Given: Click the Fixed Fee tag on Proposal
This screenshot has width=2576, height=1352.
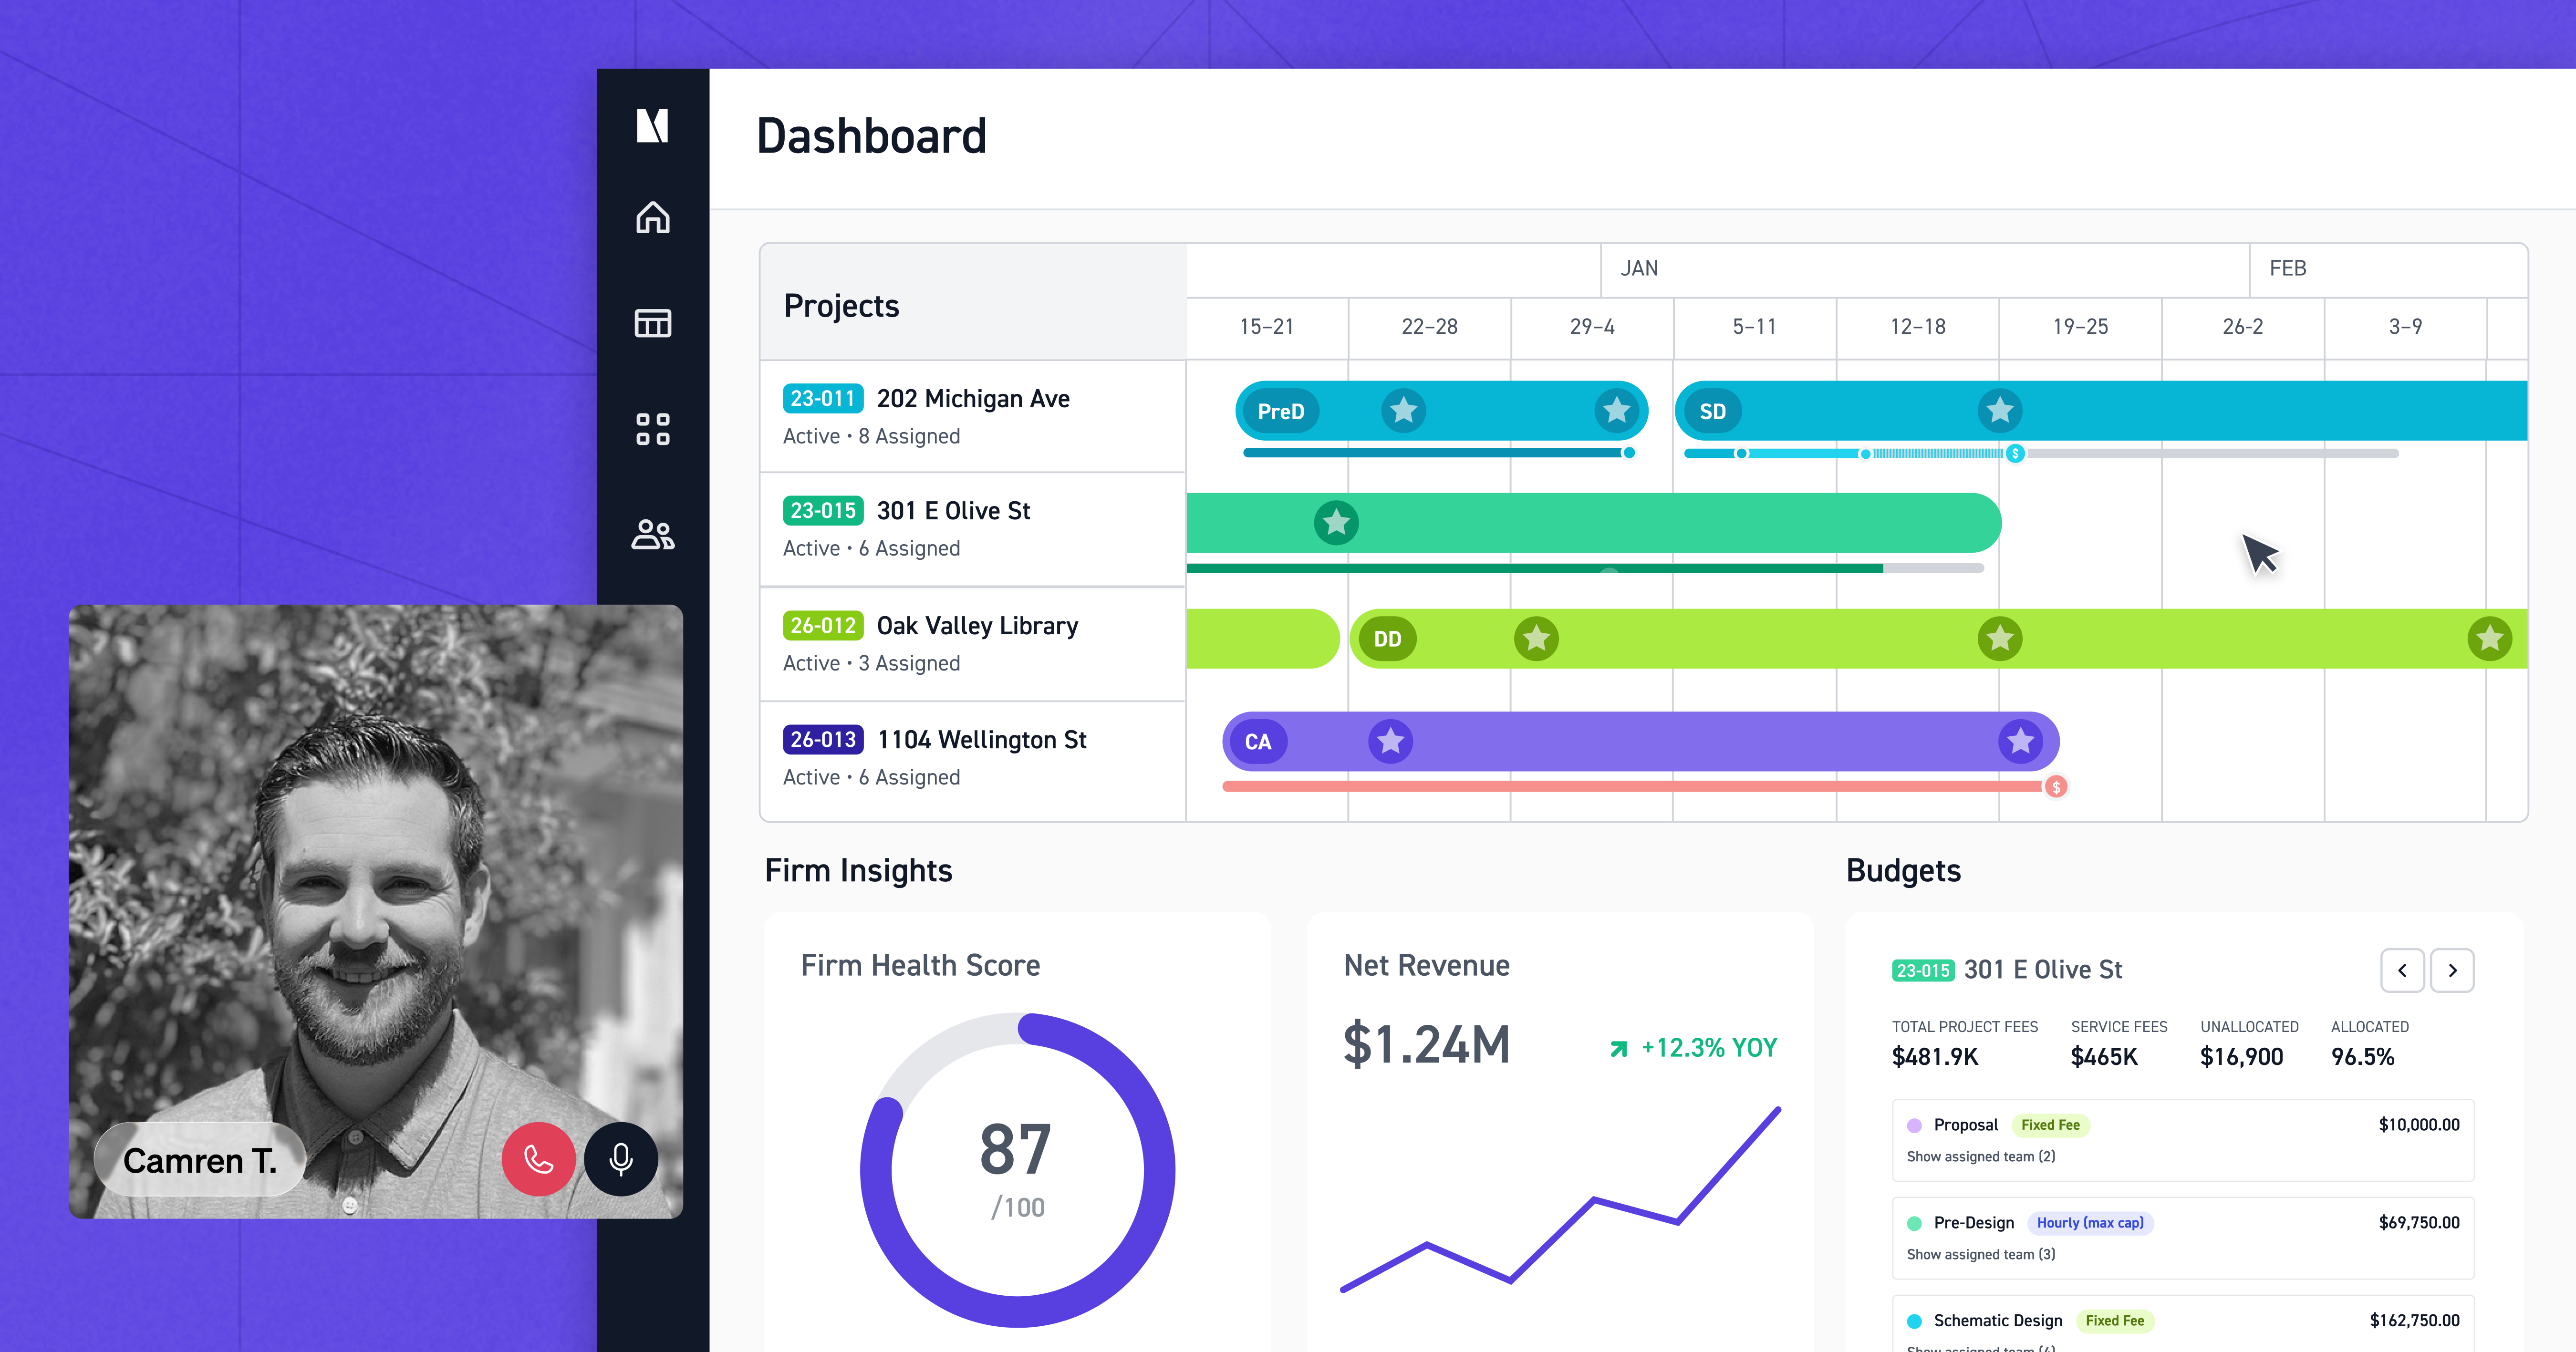Looking at the screenshot, I should click(x=2050, y=1125).
